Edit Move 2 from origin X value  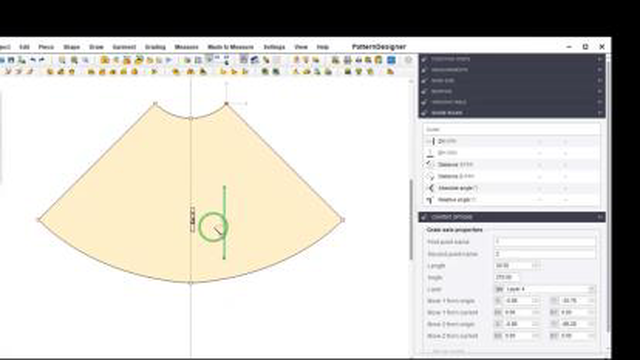click(518, 324)
